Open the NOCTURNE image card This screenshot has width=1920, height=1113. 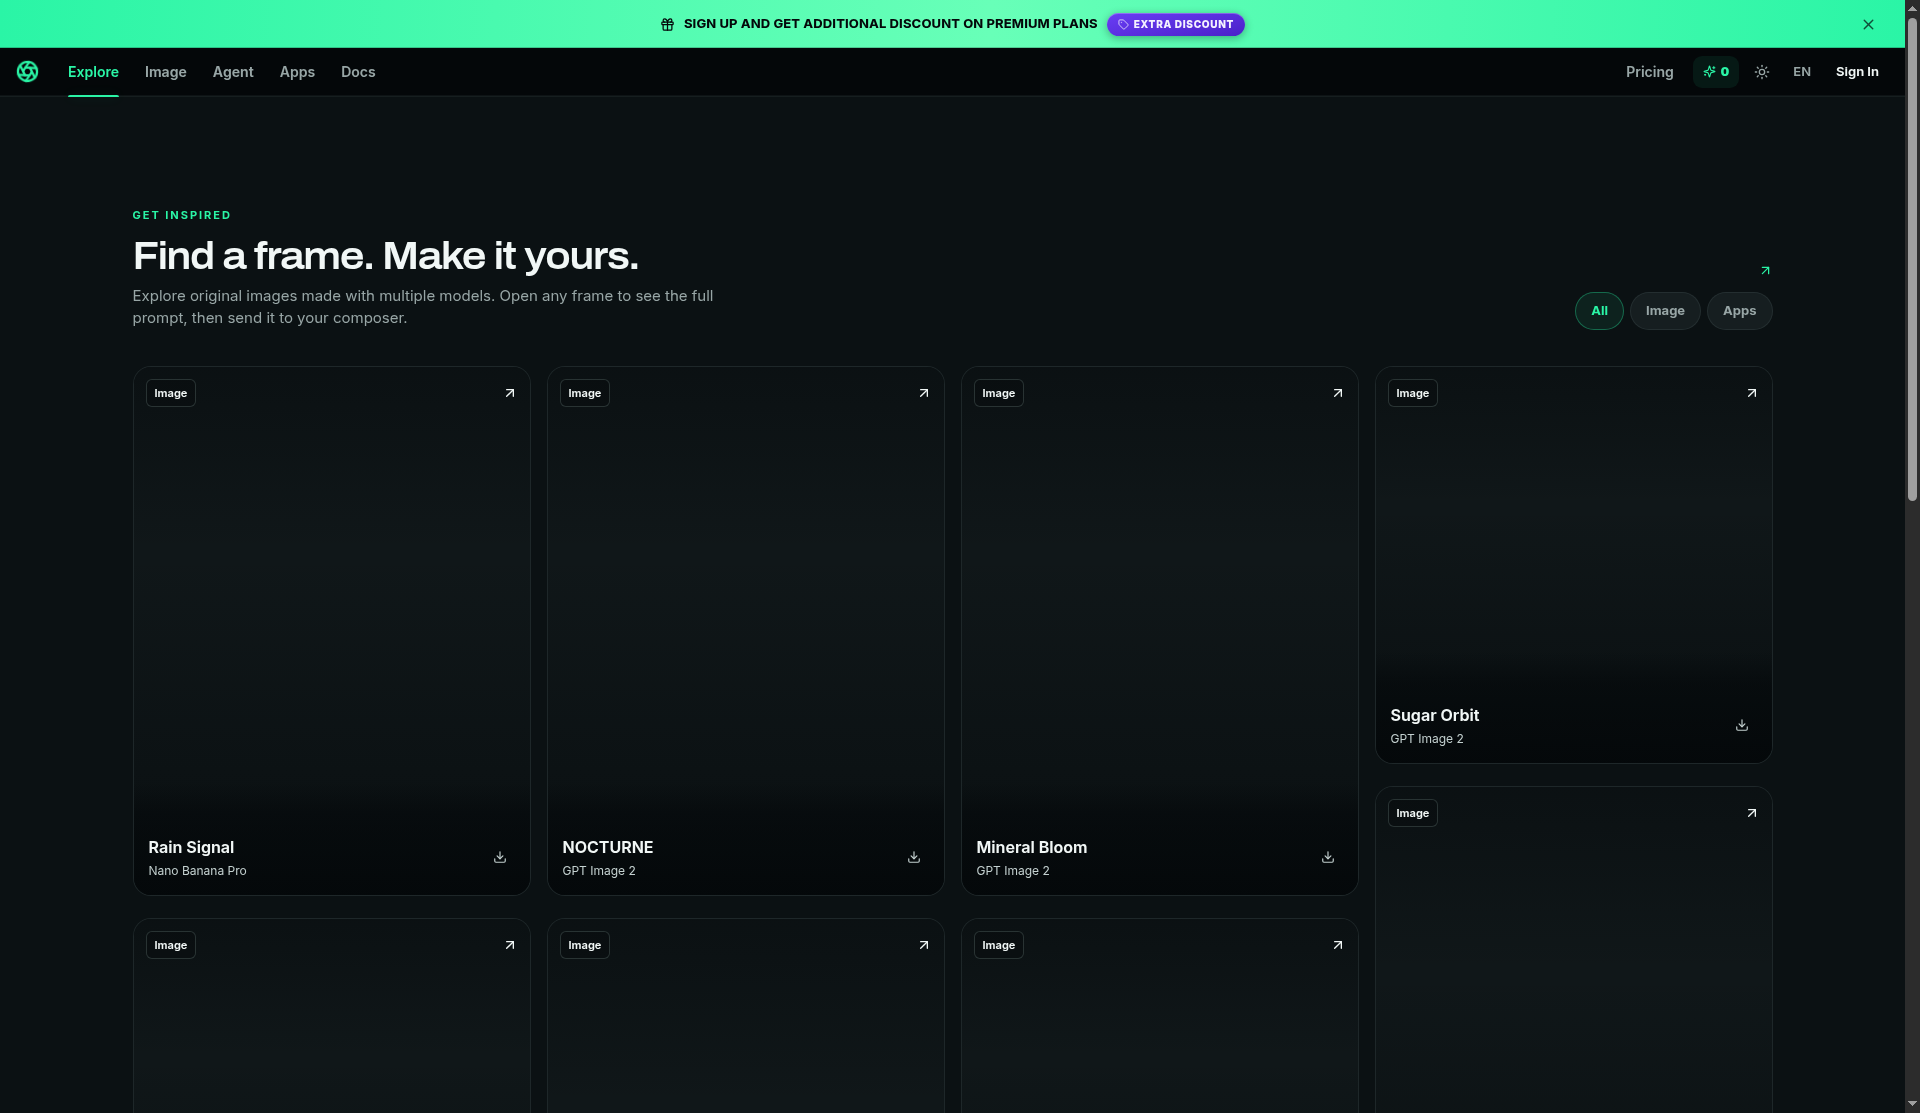coord(746,631)
